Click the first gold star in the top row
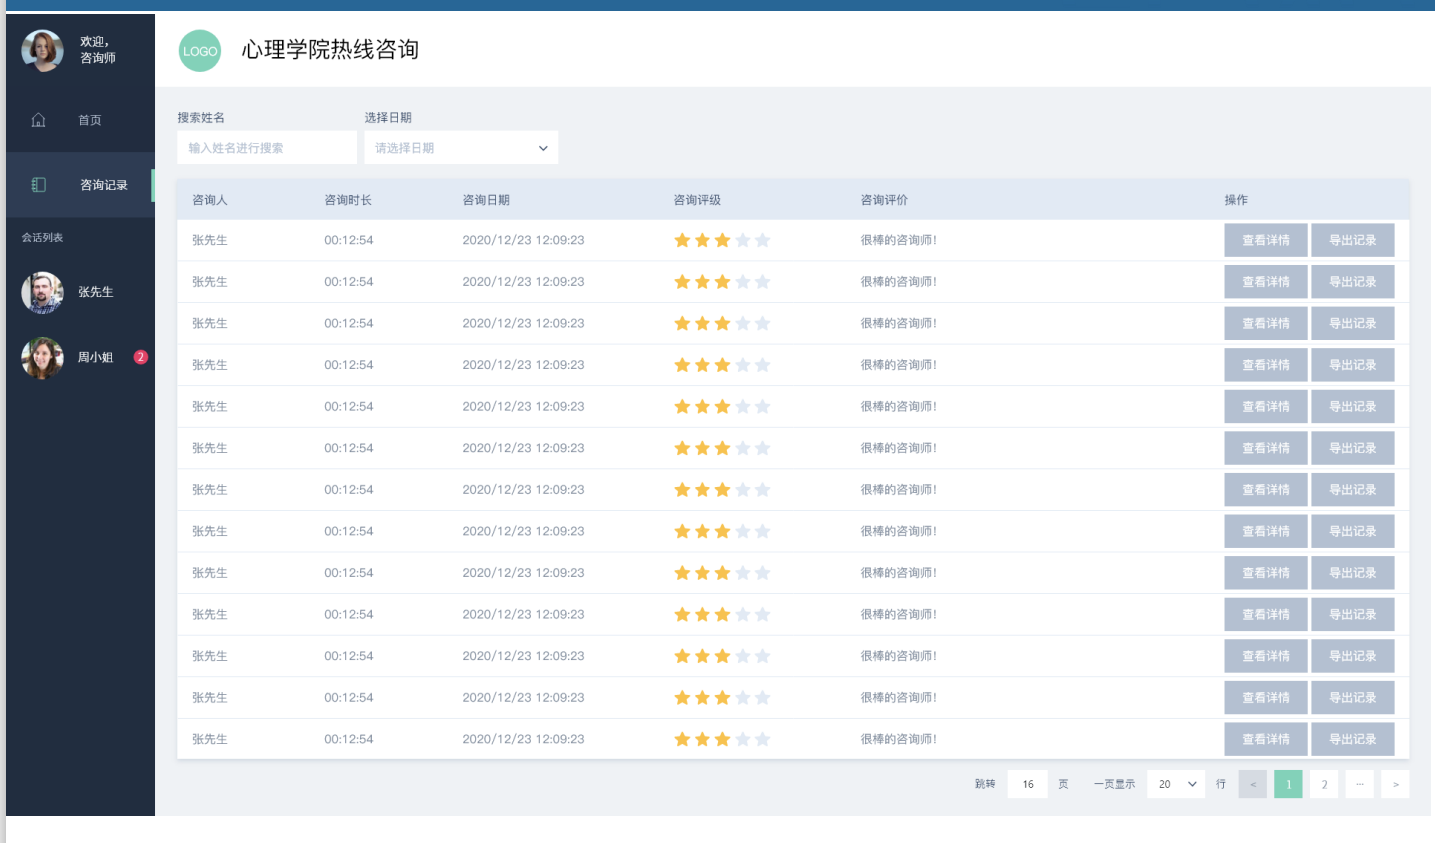The width and height of the screenshot is (1435, 843). [682, 240]
